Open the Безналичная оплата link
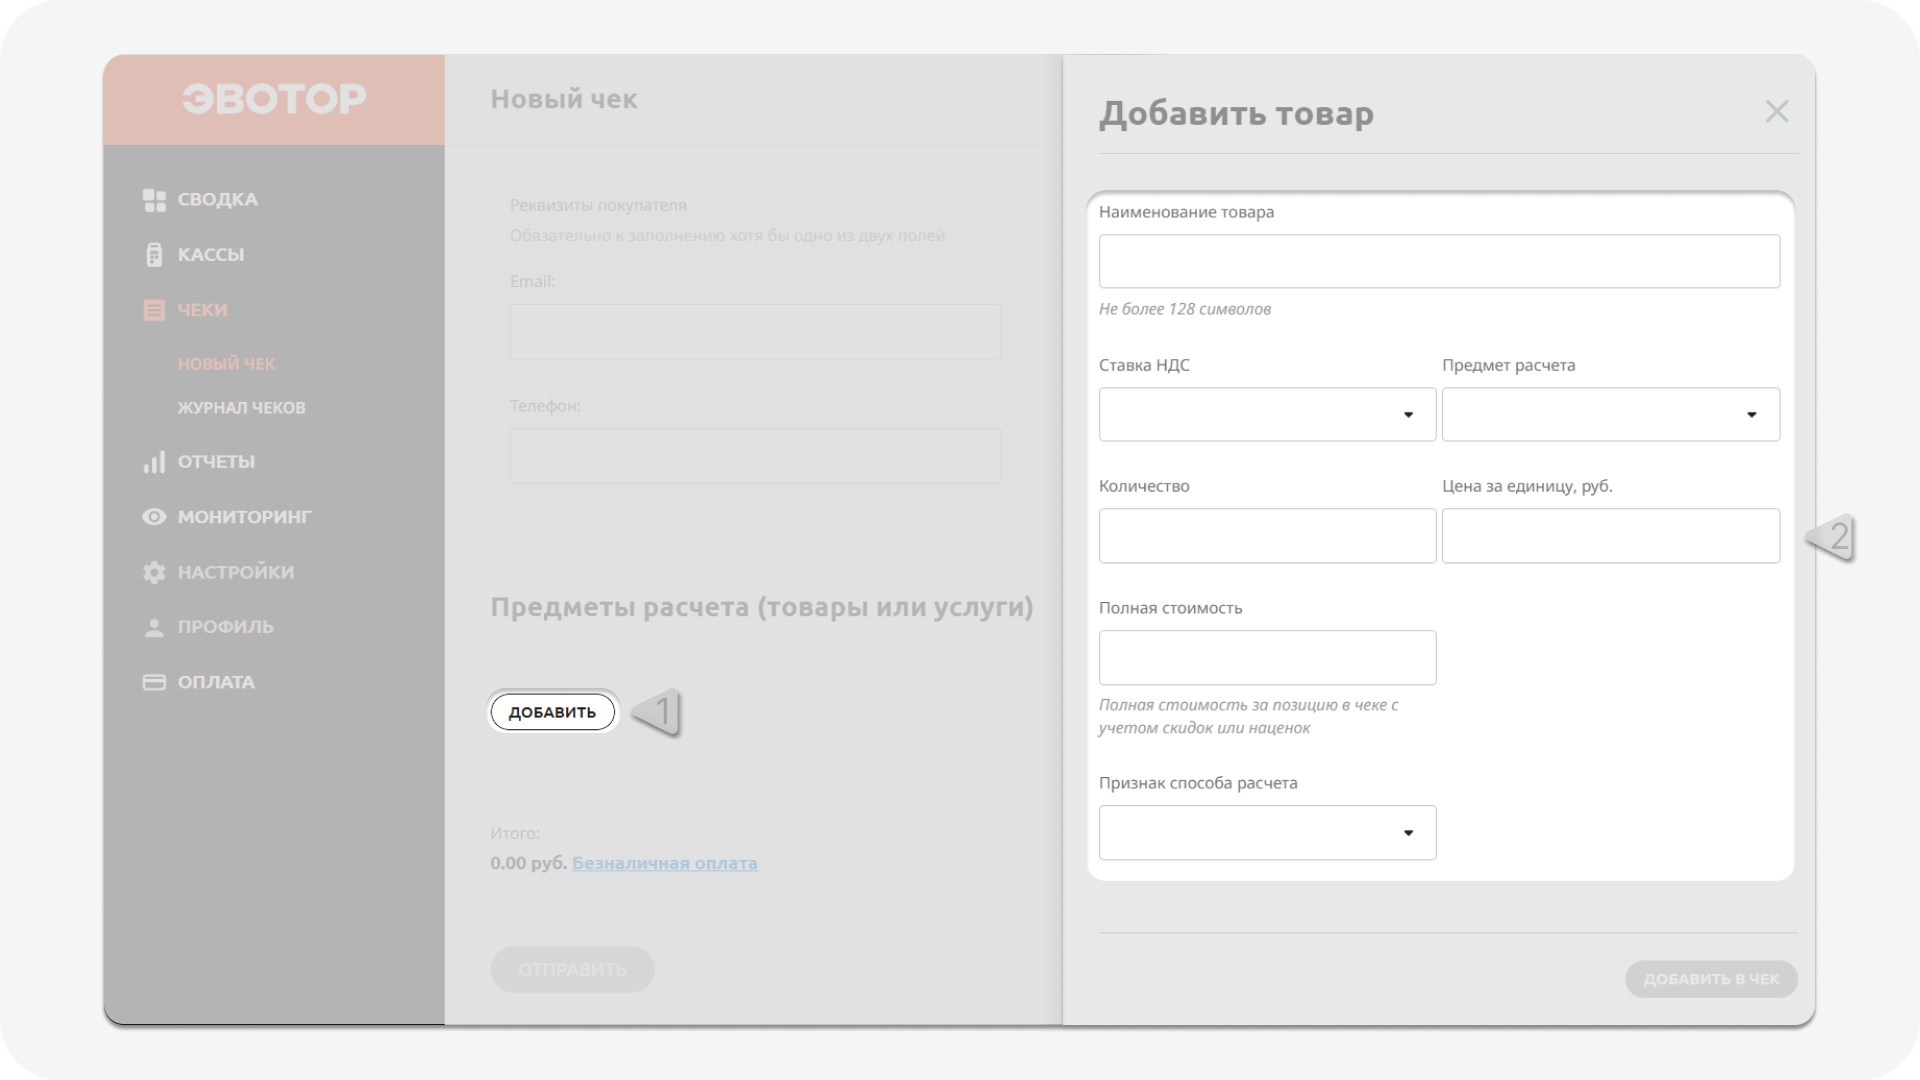Screen dimensions: 1920x1080 tap(665, 863)
